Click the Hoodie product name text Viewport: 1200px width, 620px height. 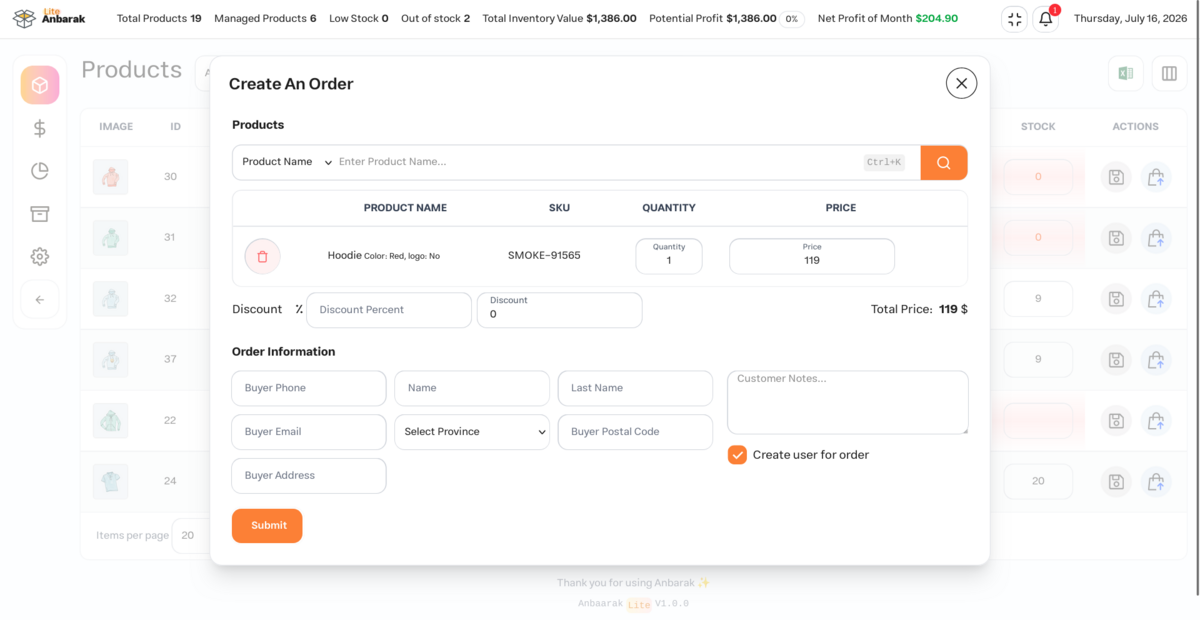(x=344, y=255)
